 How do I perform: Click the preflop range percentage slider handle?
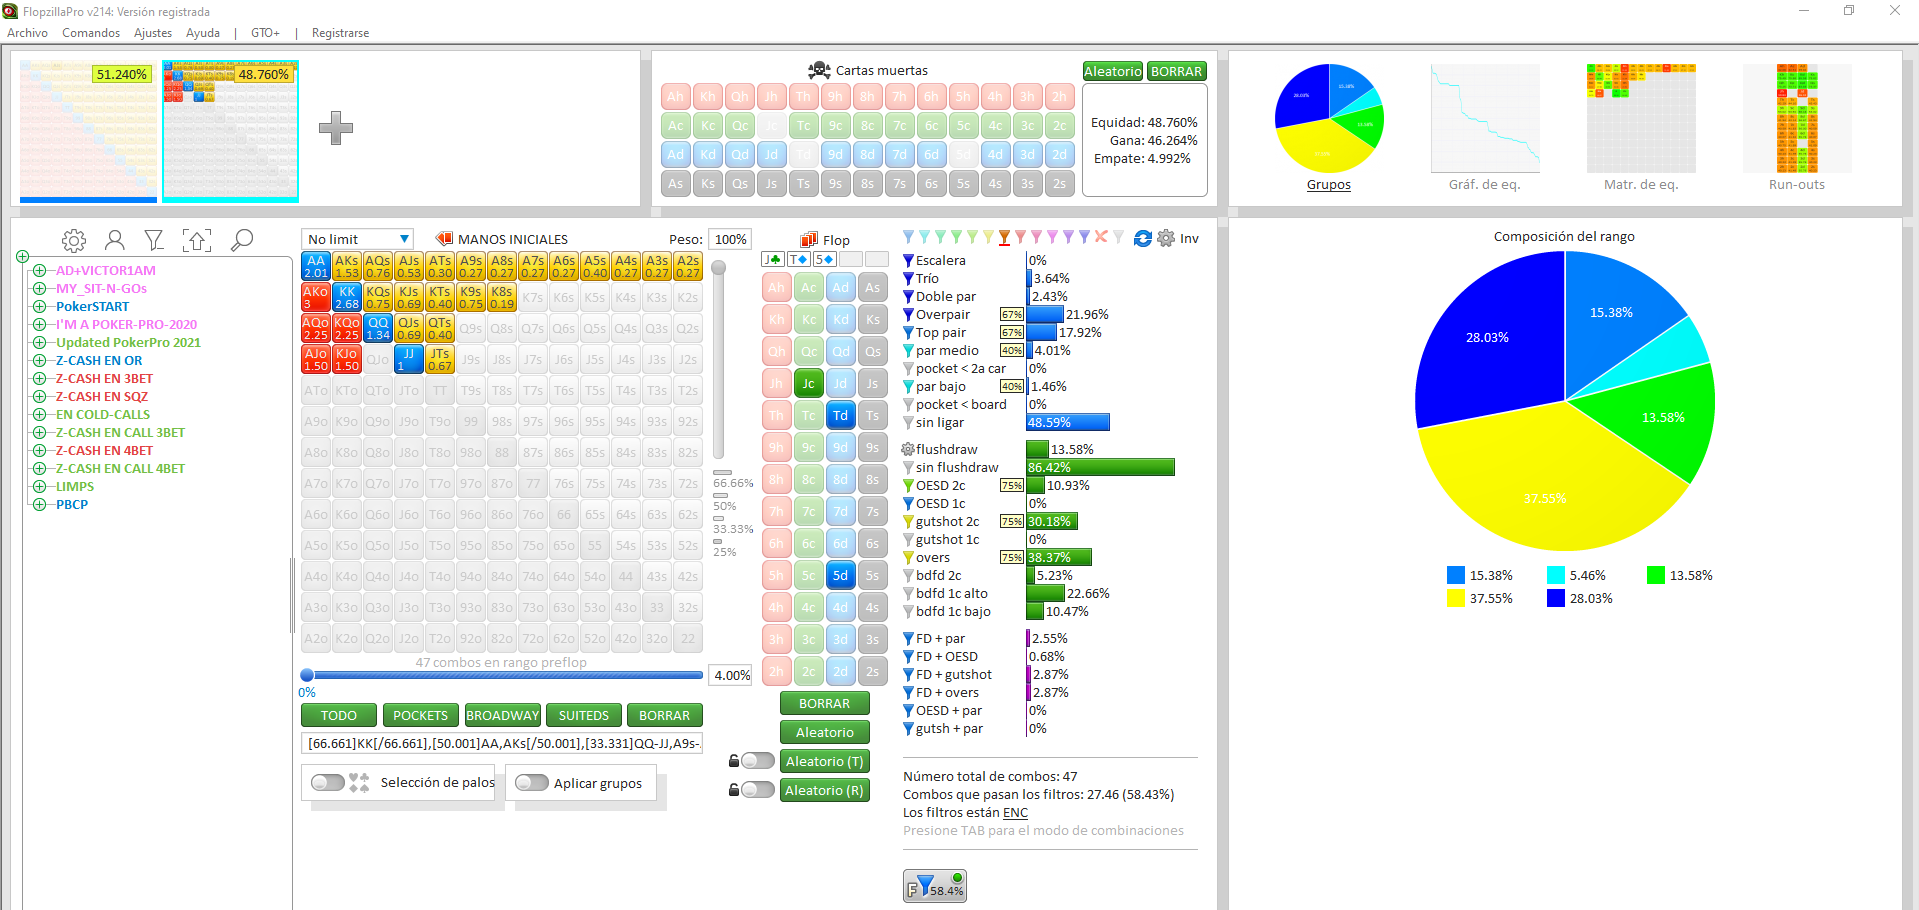tap(308, 676)
